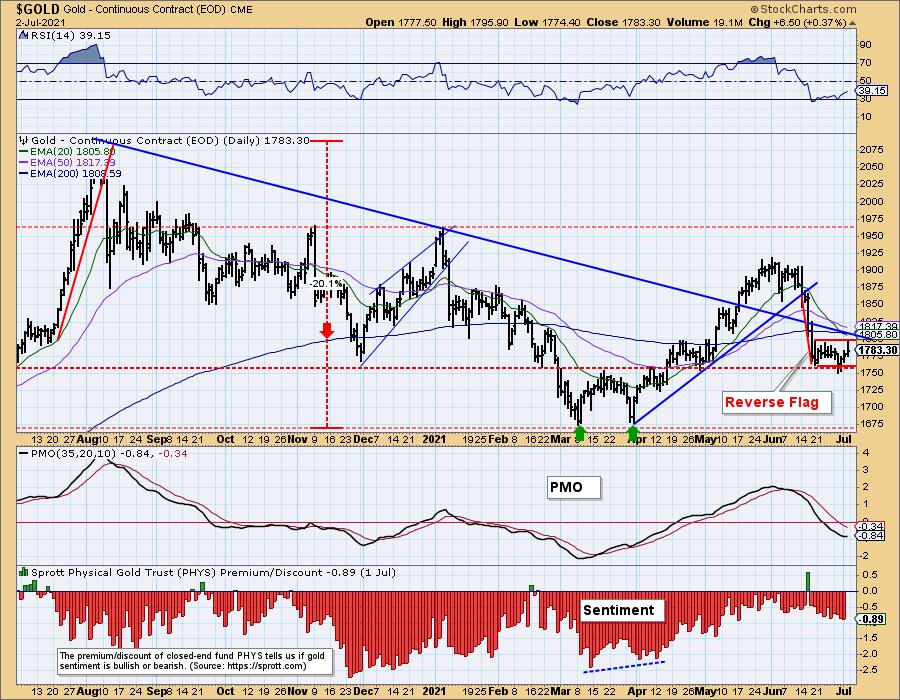Click the Sprott Physical Gold Trust legend label

tap(213, 573)
